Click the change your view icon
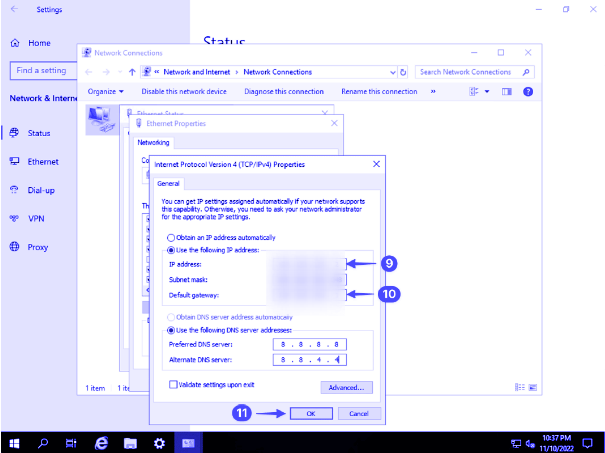 pos(474,91)
